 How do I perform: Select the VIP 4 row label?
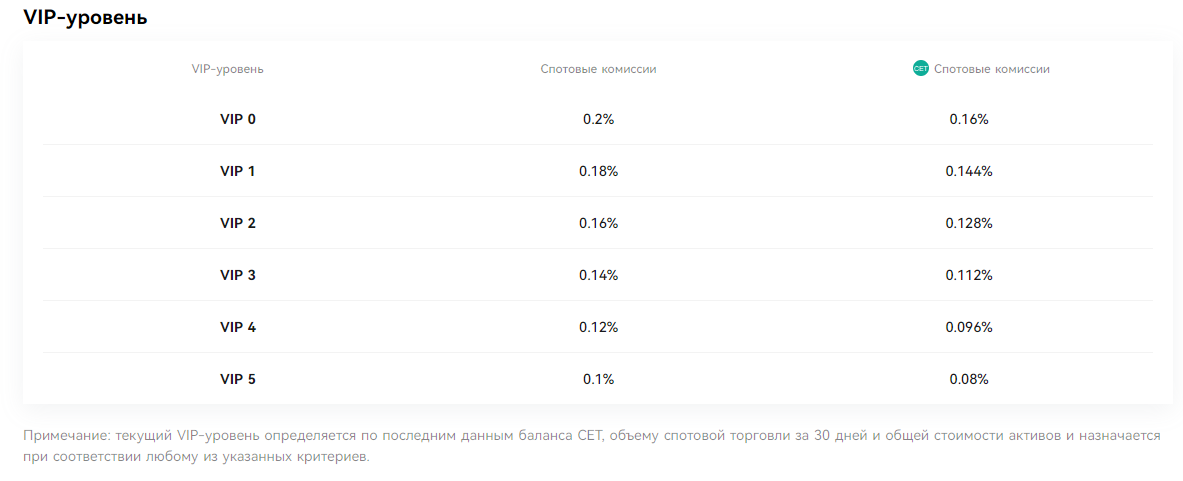point(238,327)
